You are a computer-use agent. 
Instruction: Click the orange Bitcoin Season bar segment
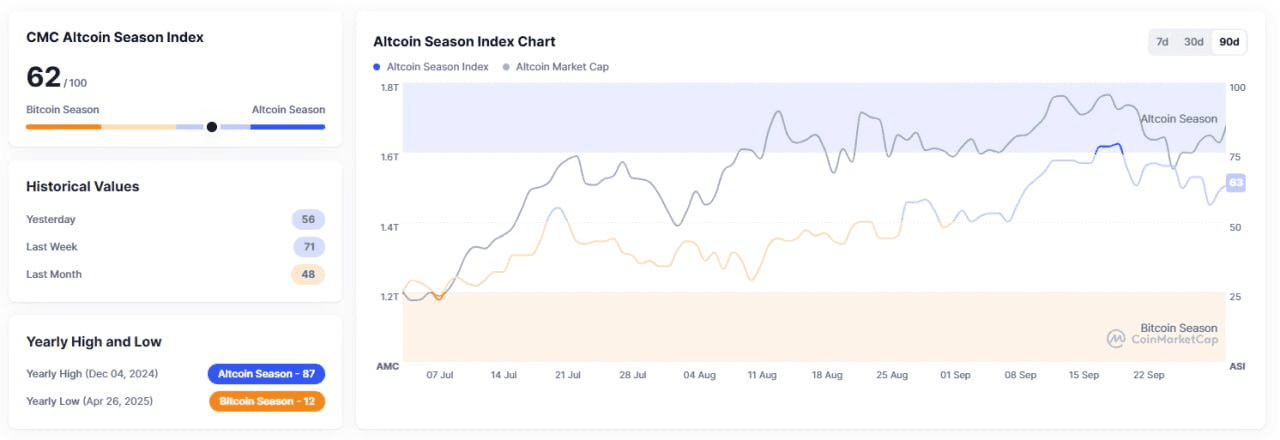pyautogui.click(x=63, y=127)
